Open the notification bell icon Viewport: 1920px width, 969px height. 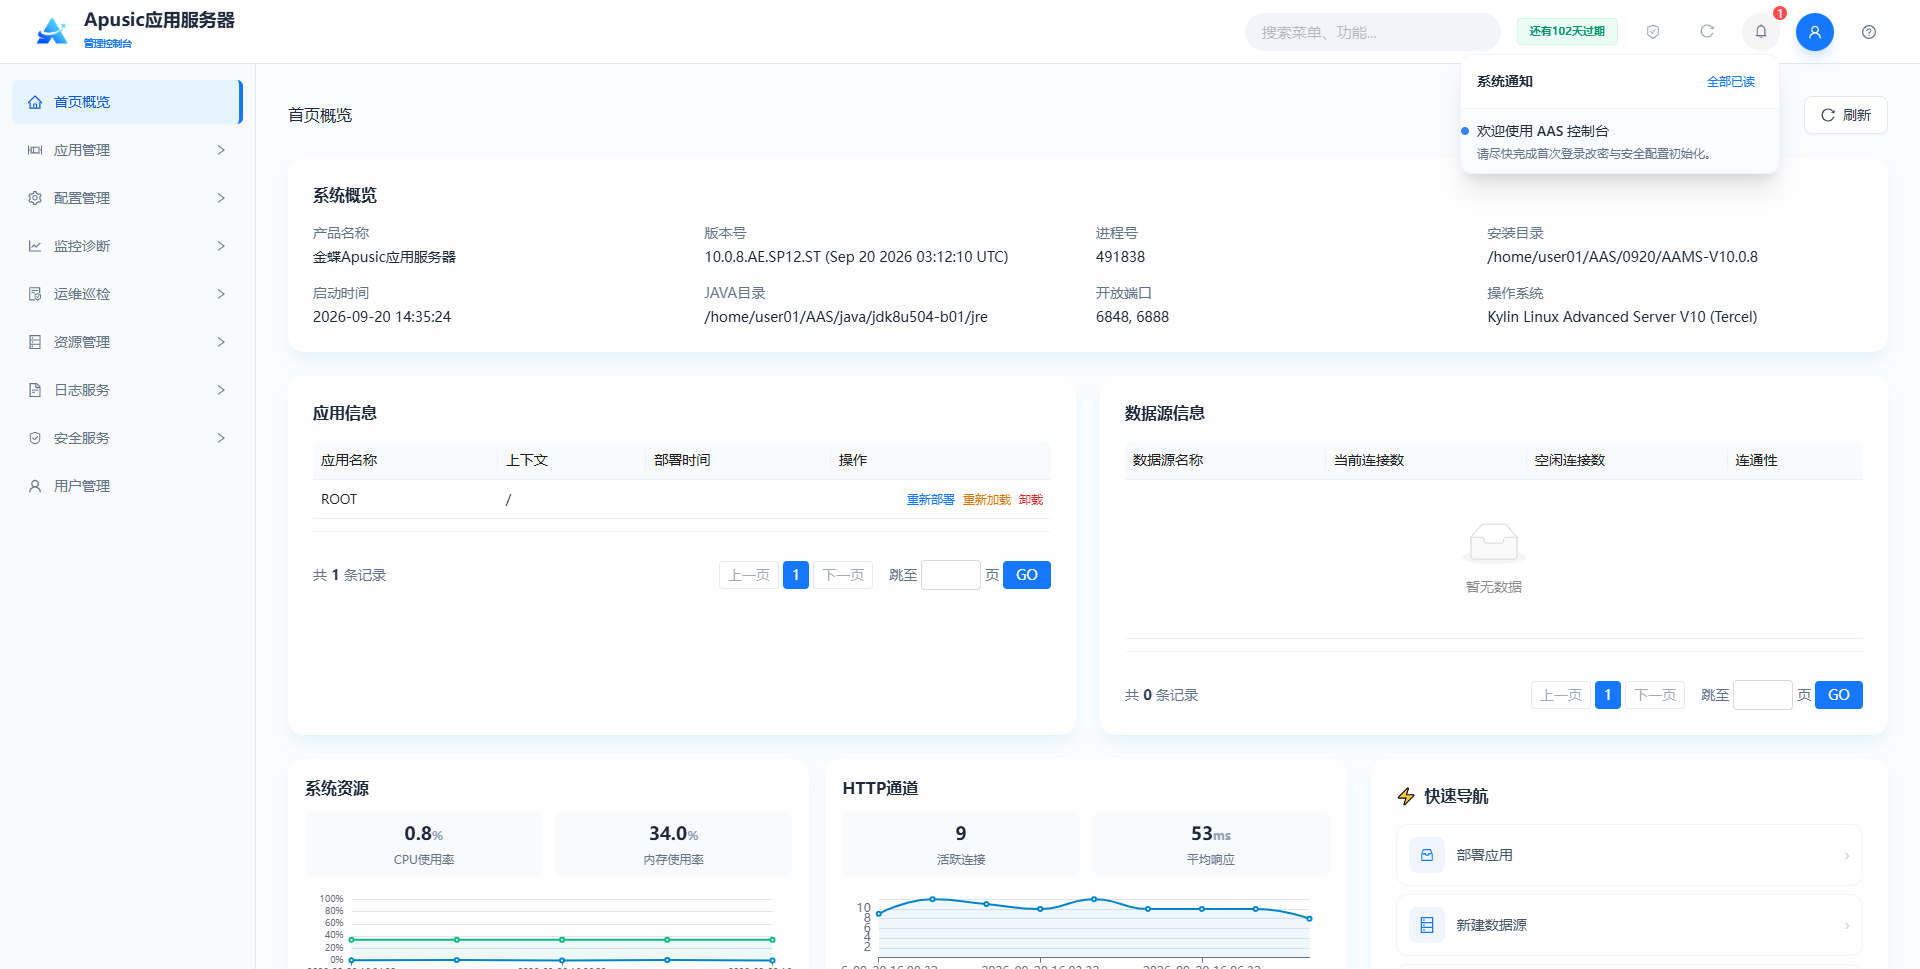coord(1761,32)
